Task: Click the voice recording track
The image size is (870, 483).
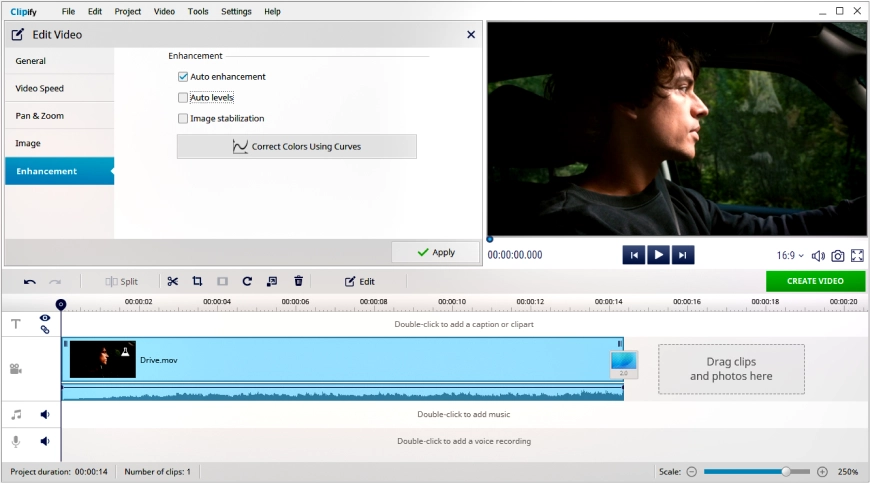Action: point(464,441)
